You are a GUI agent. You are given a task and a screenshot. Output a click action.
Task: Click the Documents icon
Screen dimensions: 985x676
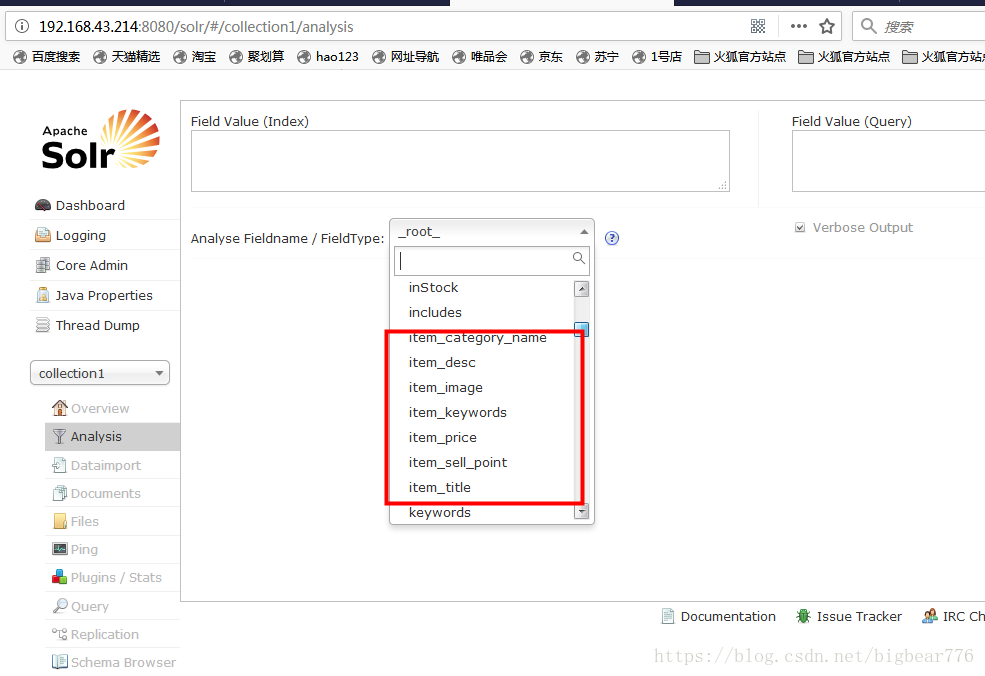tap(60, 493)
